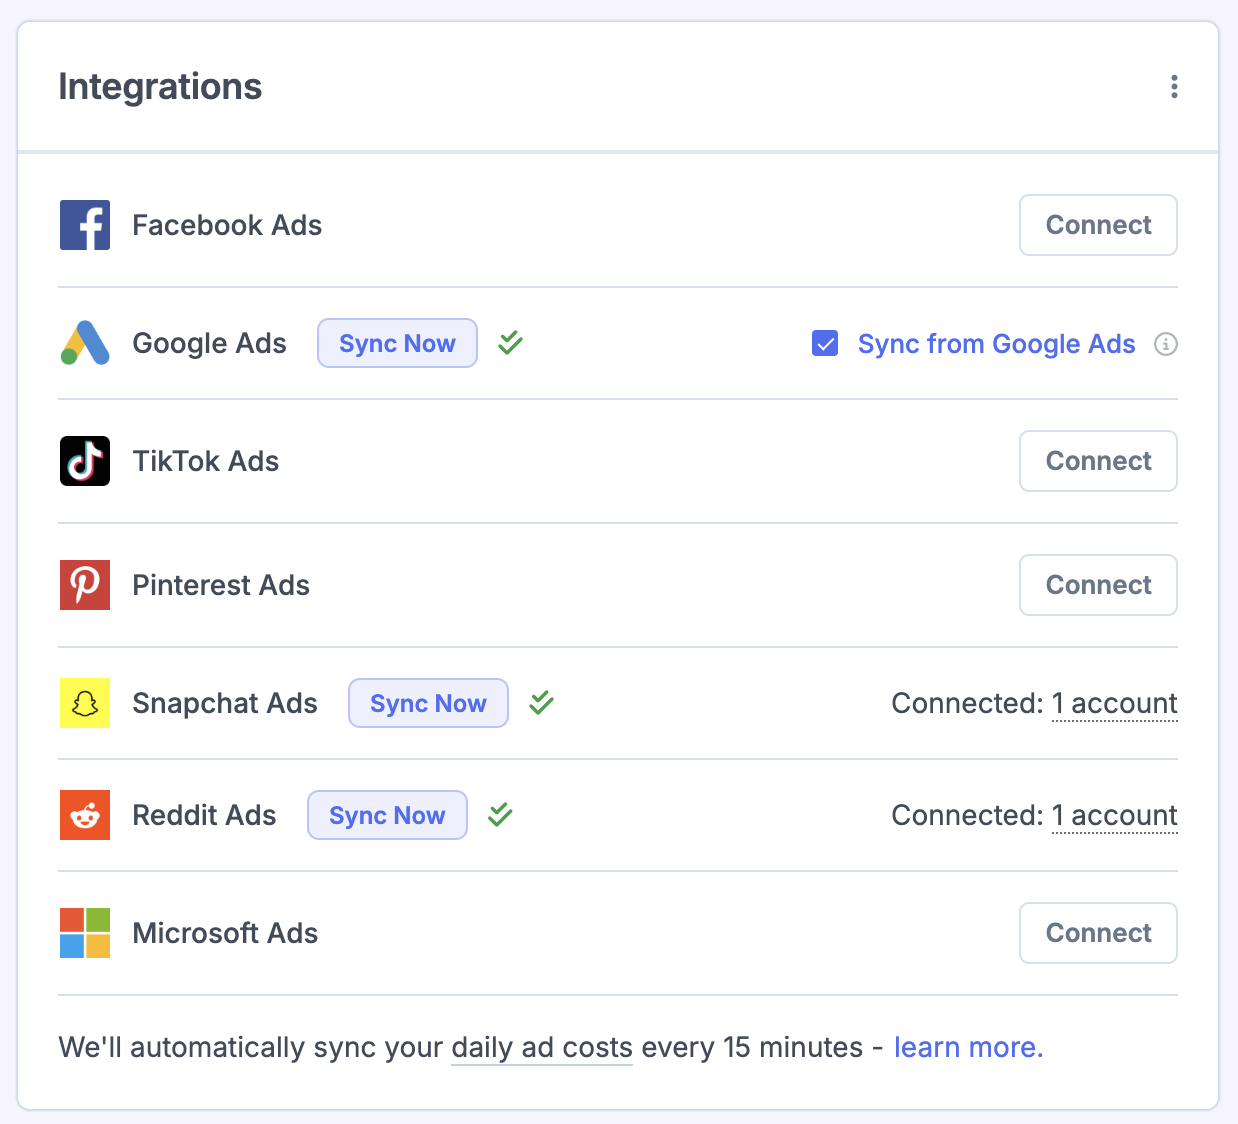The image size is (1238, 1124).
Task: Click the 'Google Ads' label
Action: [209, 343]
